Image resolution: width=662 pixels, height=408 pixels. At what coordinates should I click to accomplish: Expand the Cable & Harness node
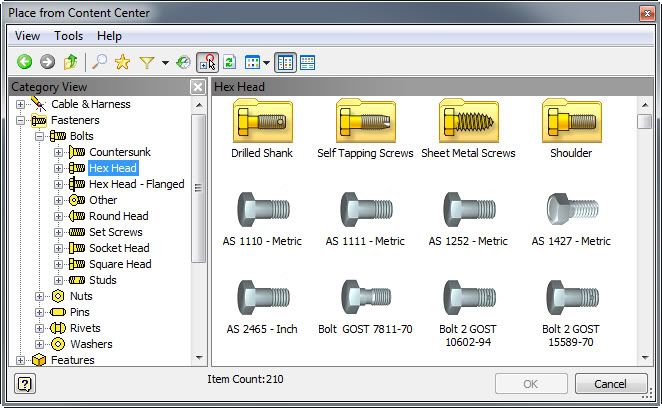(20, 104)
